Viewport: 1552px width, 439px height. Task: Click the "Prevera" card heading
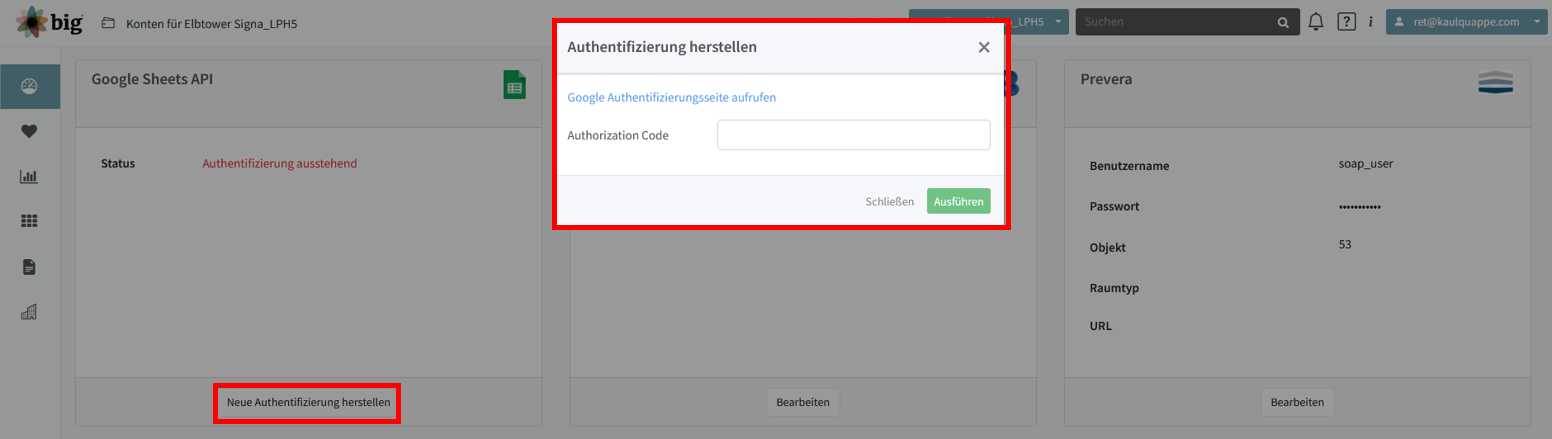1106,79
